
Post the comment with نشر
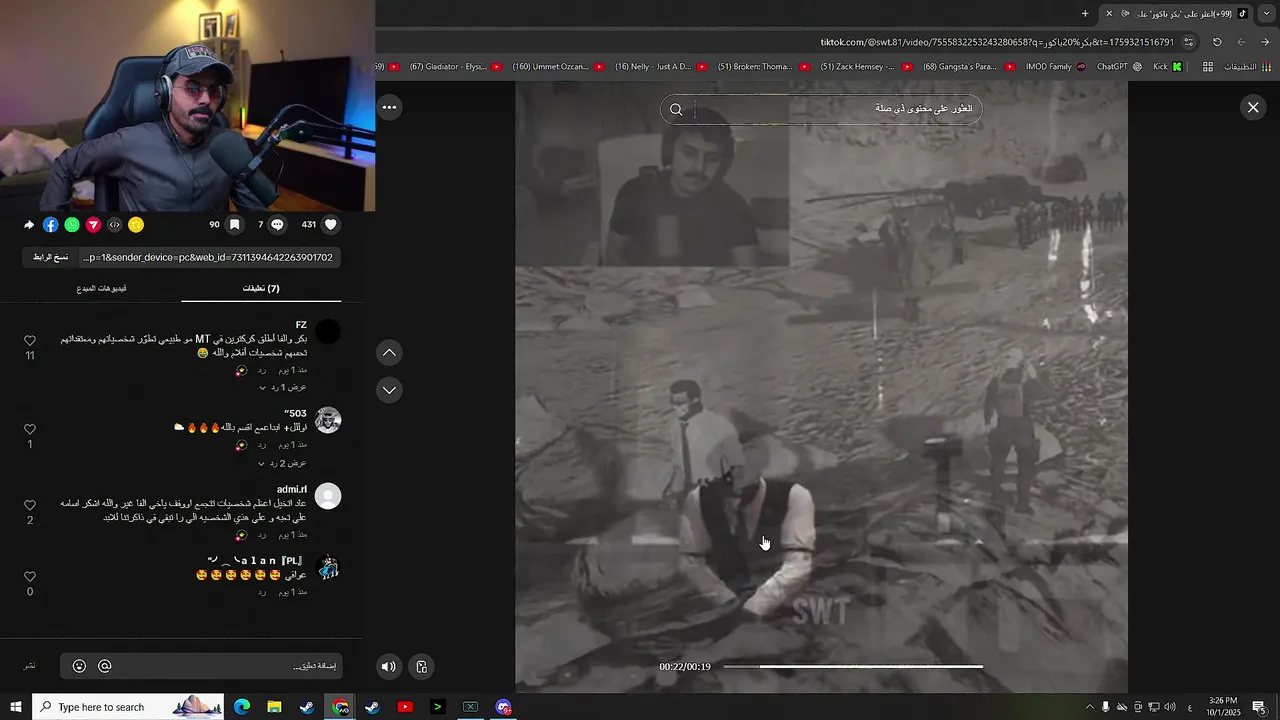30,666
